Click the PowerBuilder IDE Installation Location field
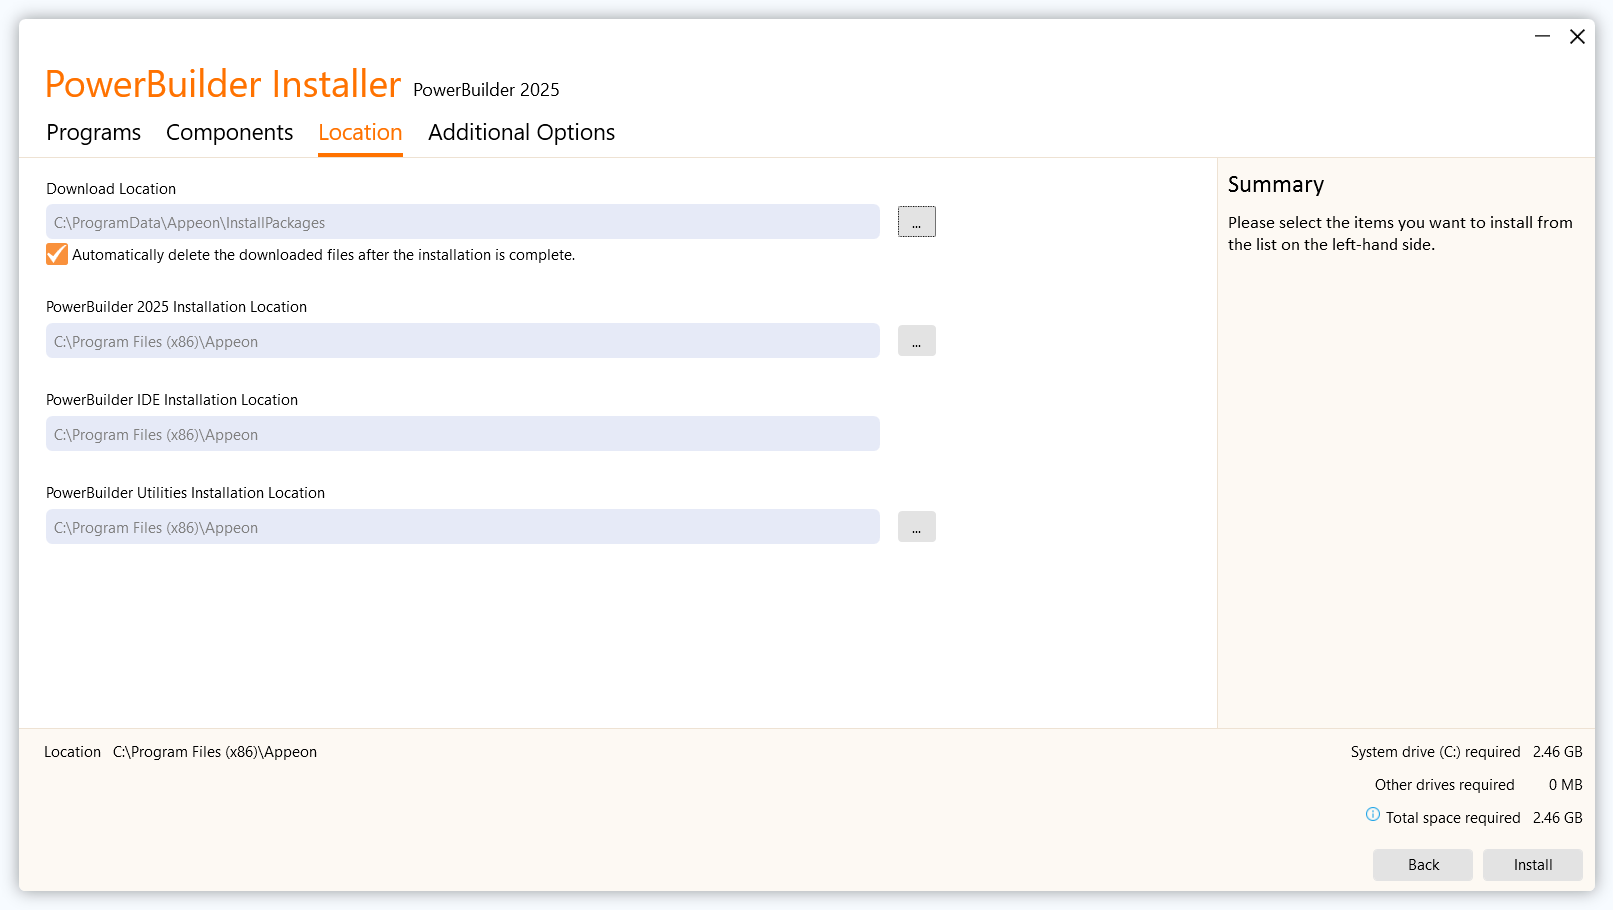 [462, 434]
